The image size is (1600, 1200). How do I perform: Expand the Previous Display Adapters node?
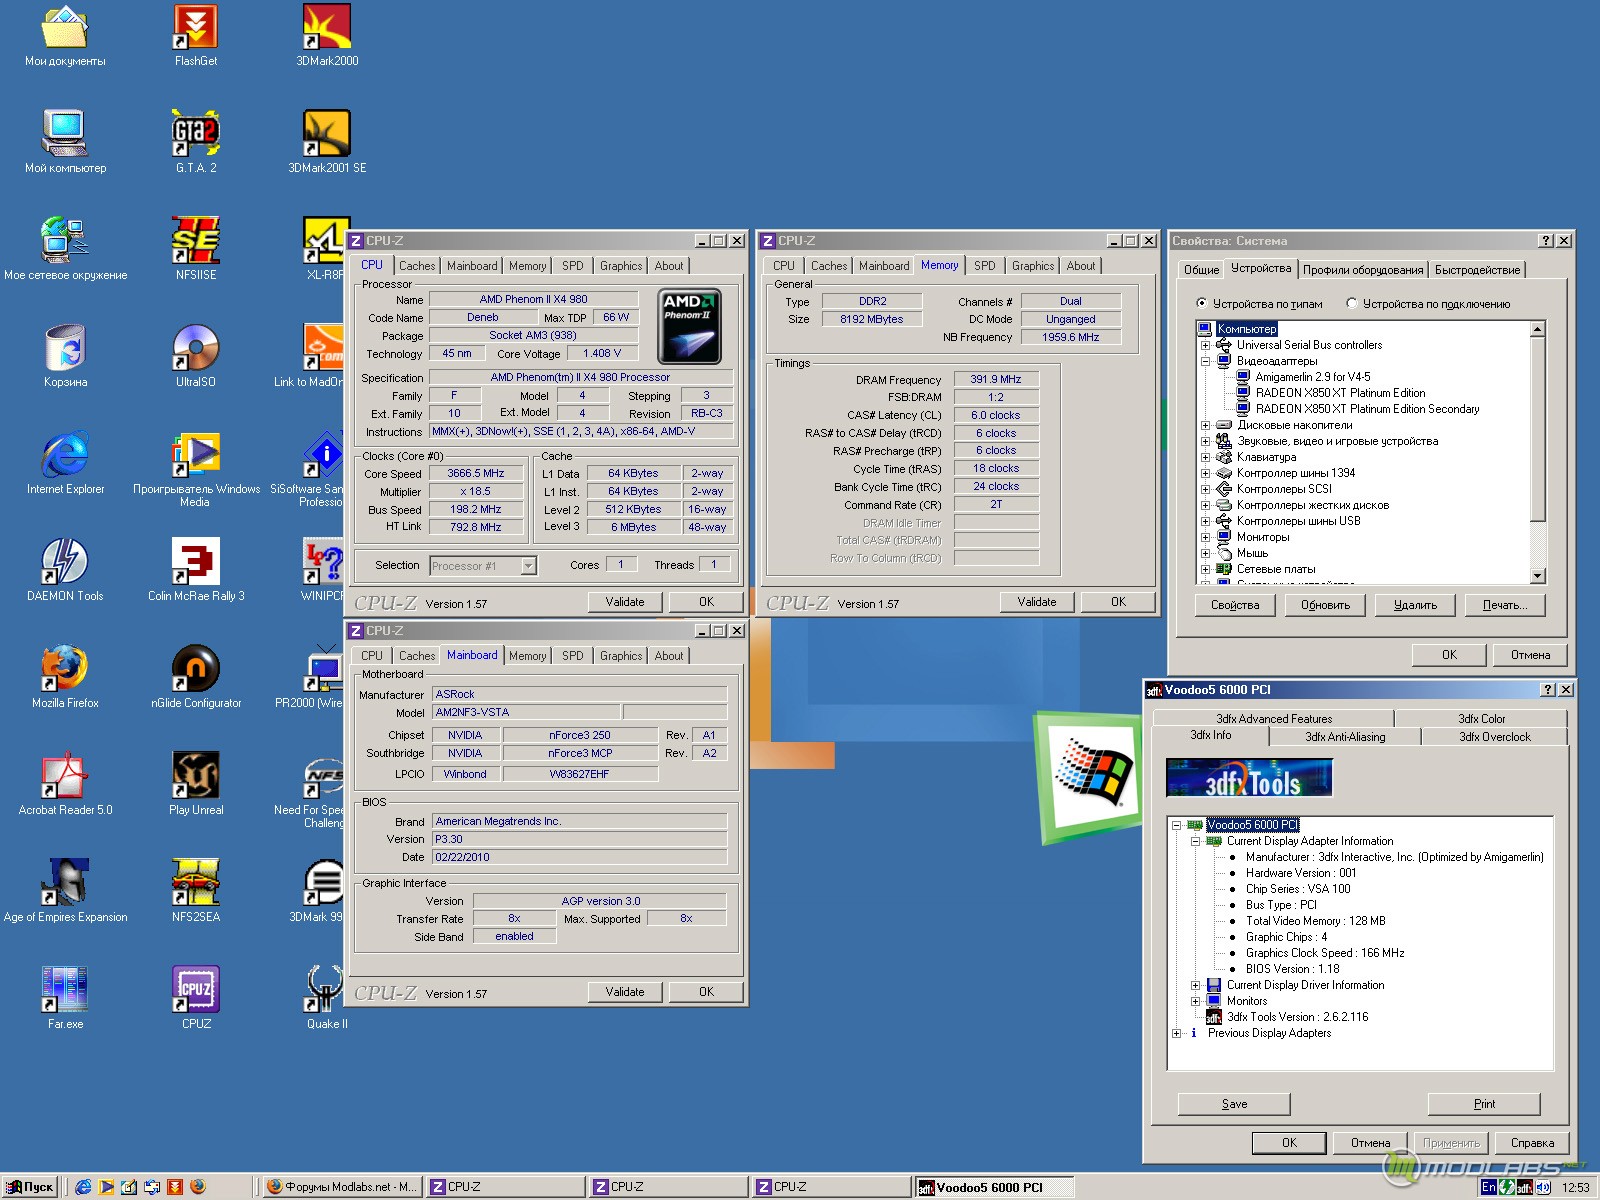coord(1177,1033)
